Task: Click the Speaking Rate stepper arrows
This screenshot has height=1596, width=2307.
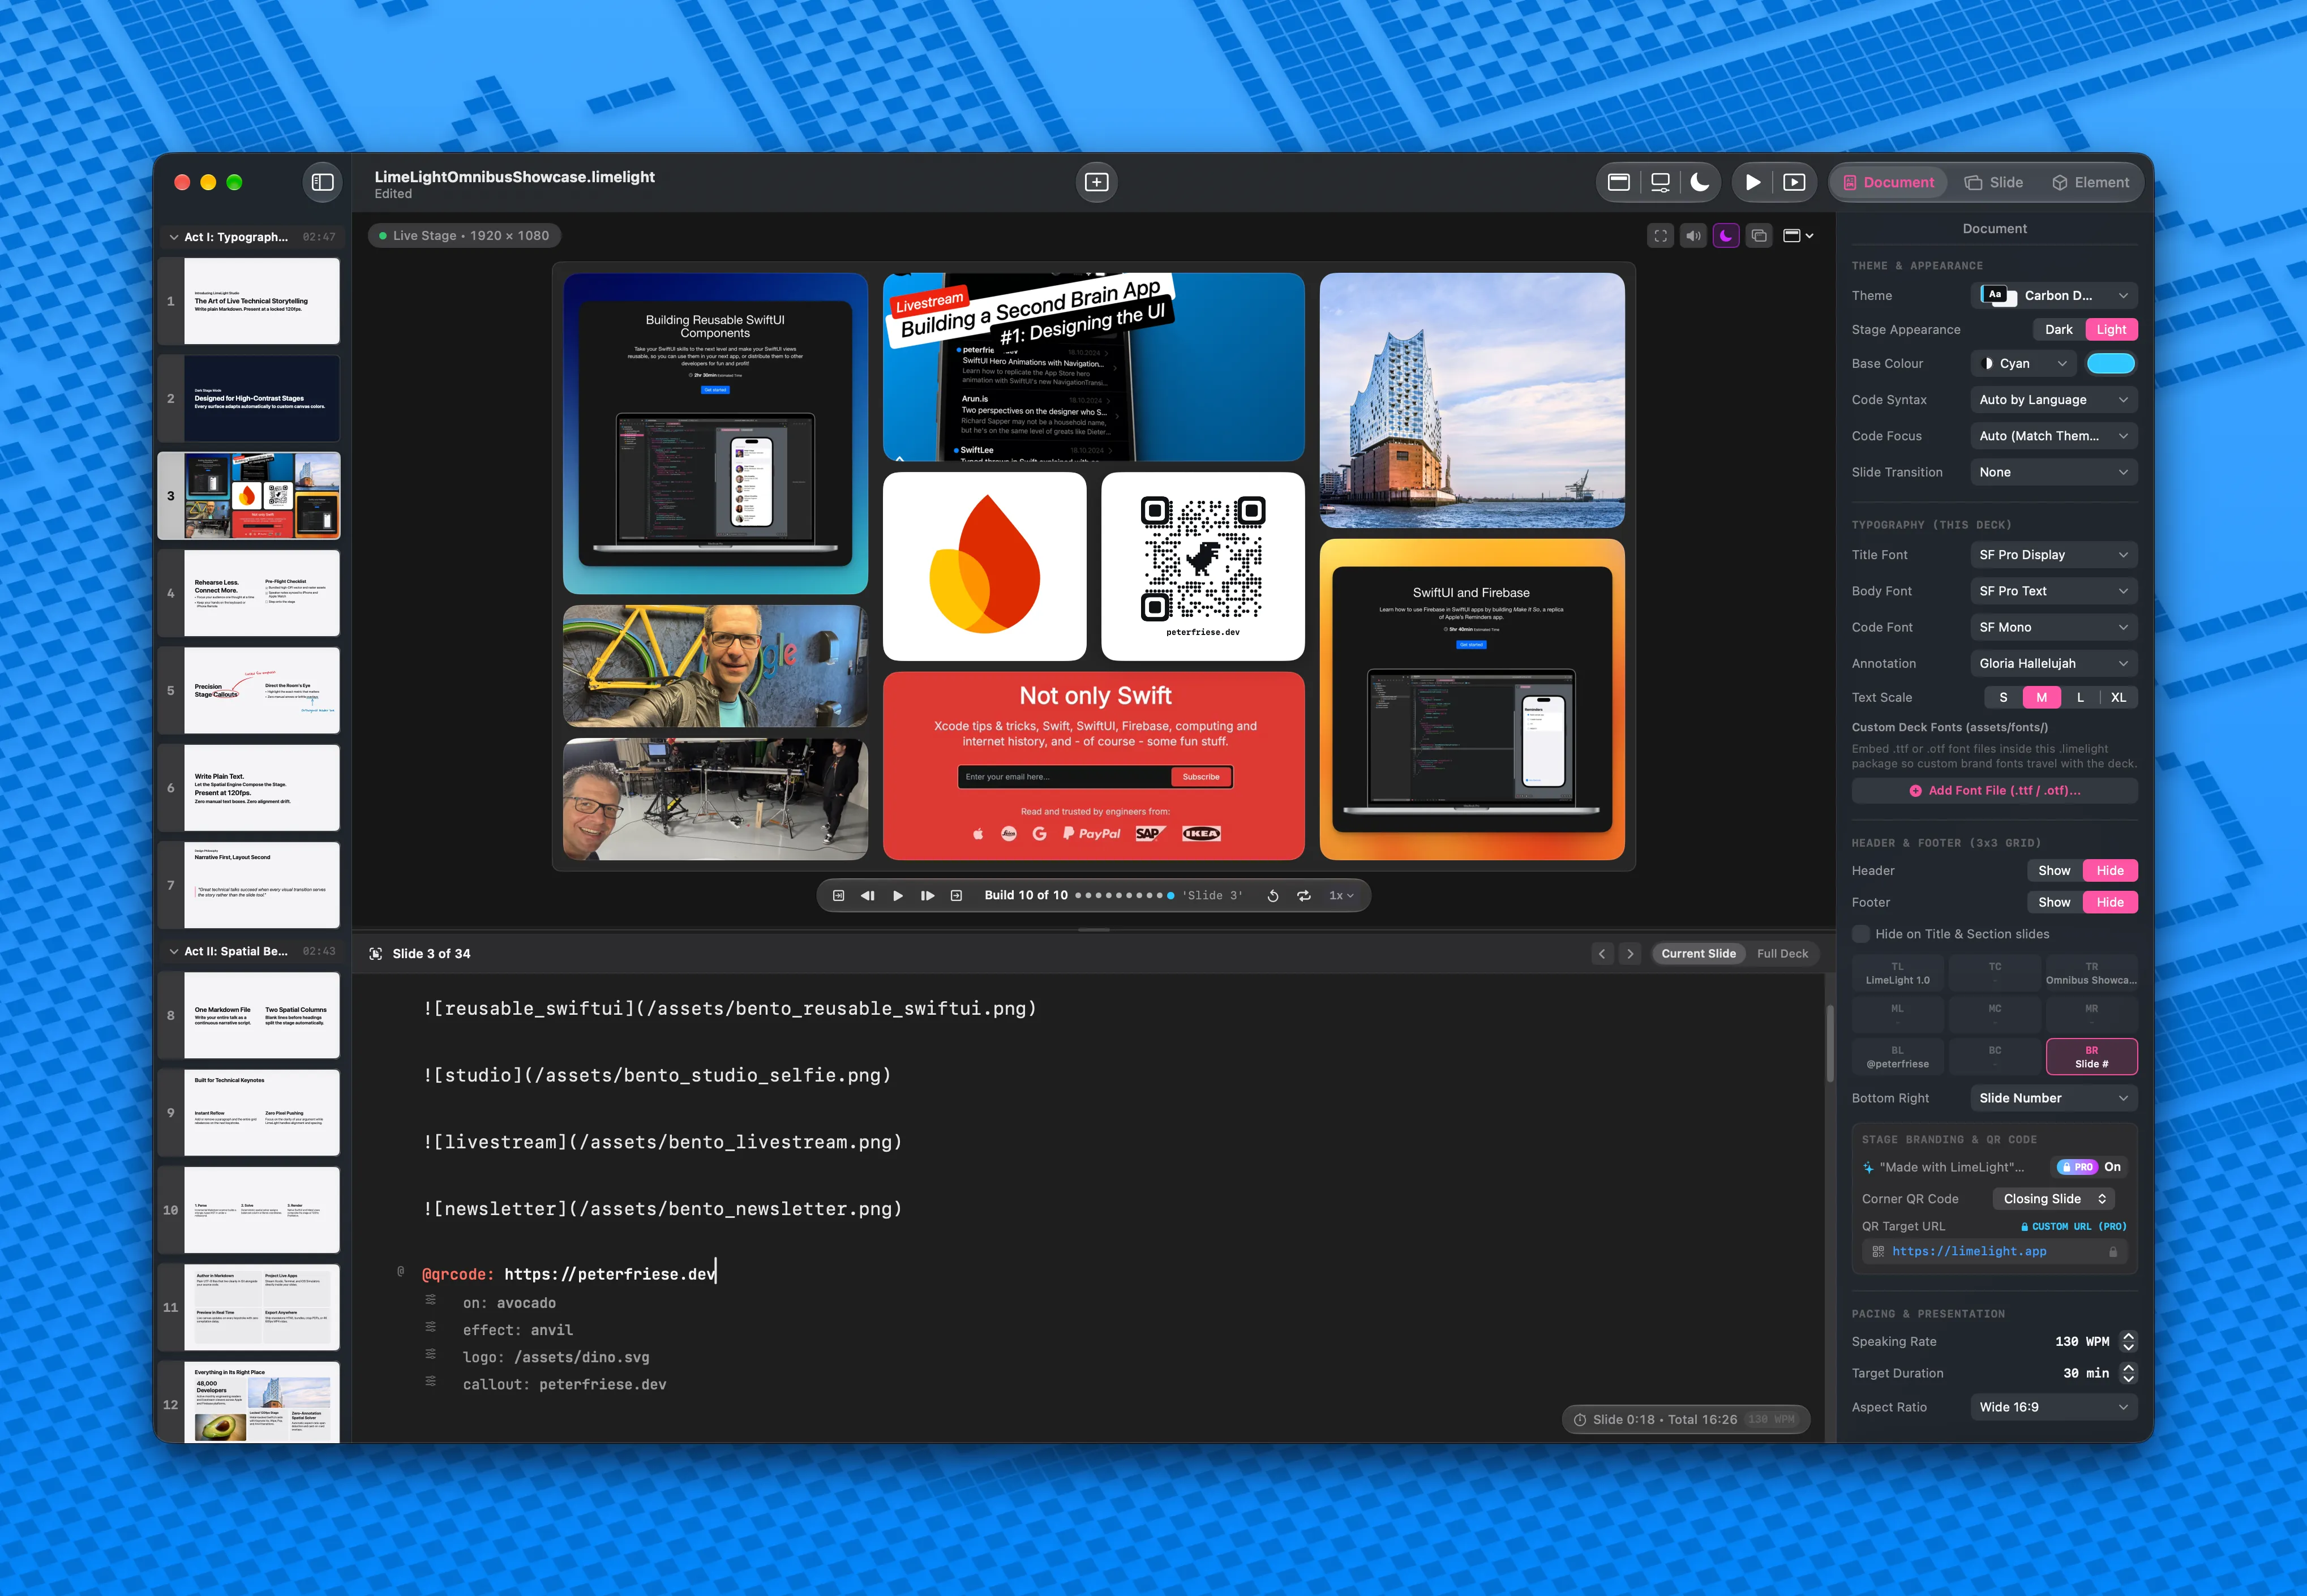Action: 2128,1342
